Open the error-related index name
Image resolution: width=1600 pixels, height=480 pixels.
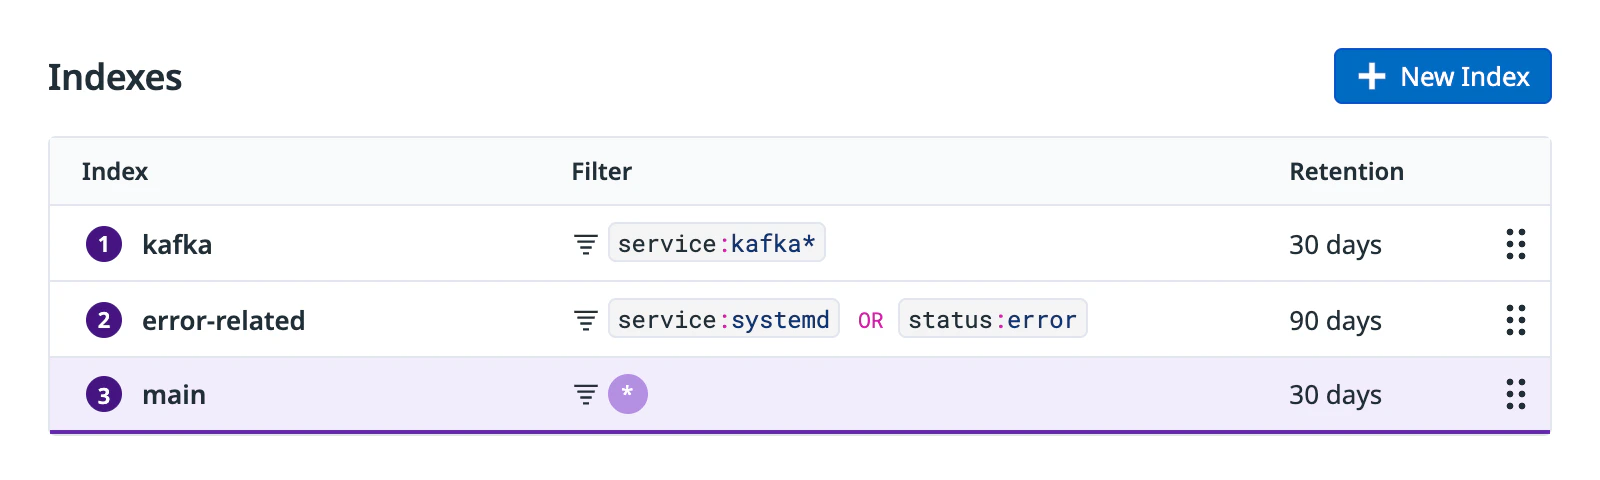pos(223,321)
